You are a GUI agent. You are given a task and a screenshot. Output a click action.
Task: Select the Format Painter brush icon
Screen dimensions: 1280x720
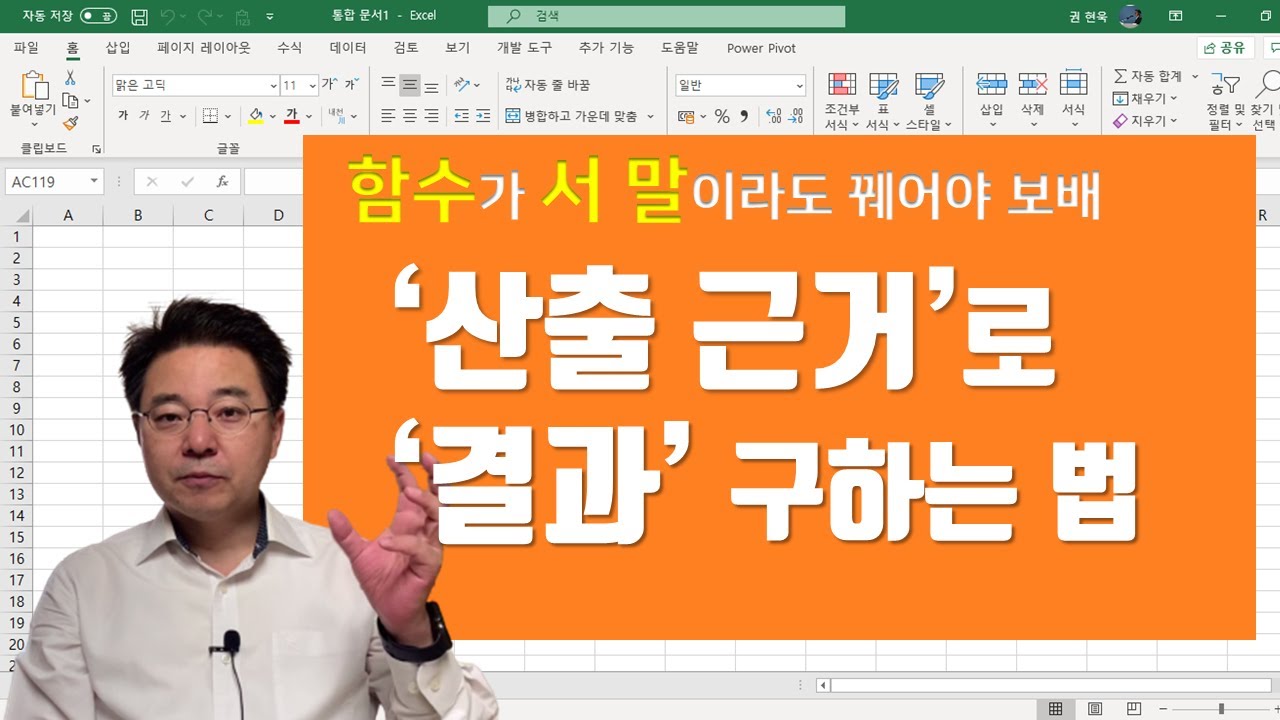point(70,123)
